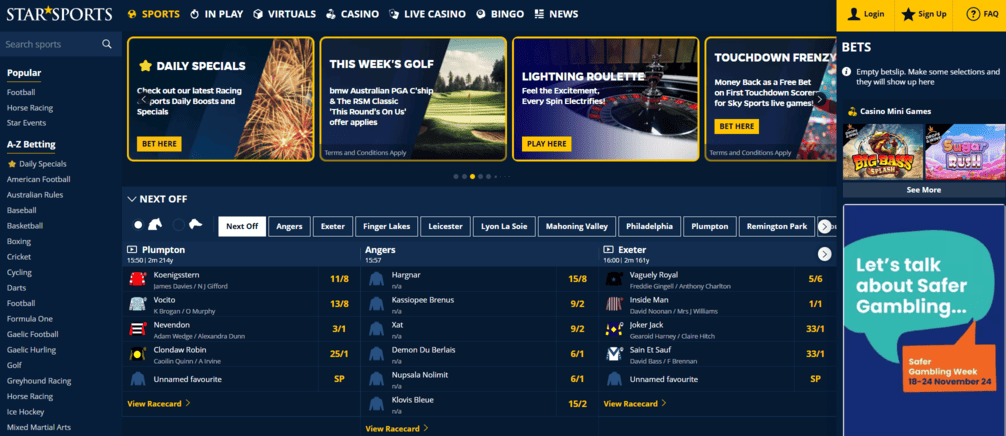Bet on Koenigsstern at 11/8

339,279
